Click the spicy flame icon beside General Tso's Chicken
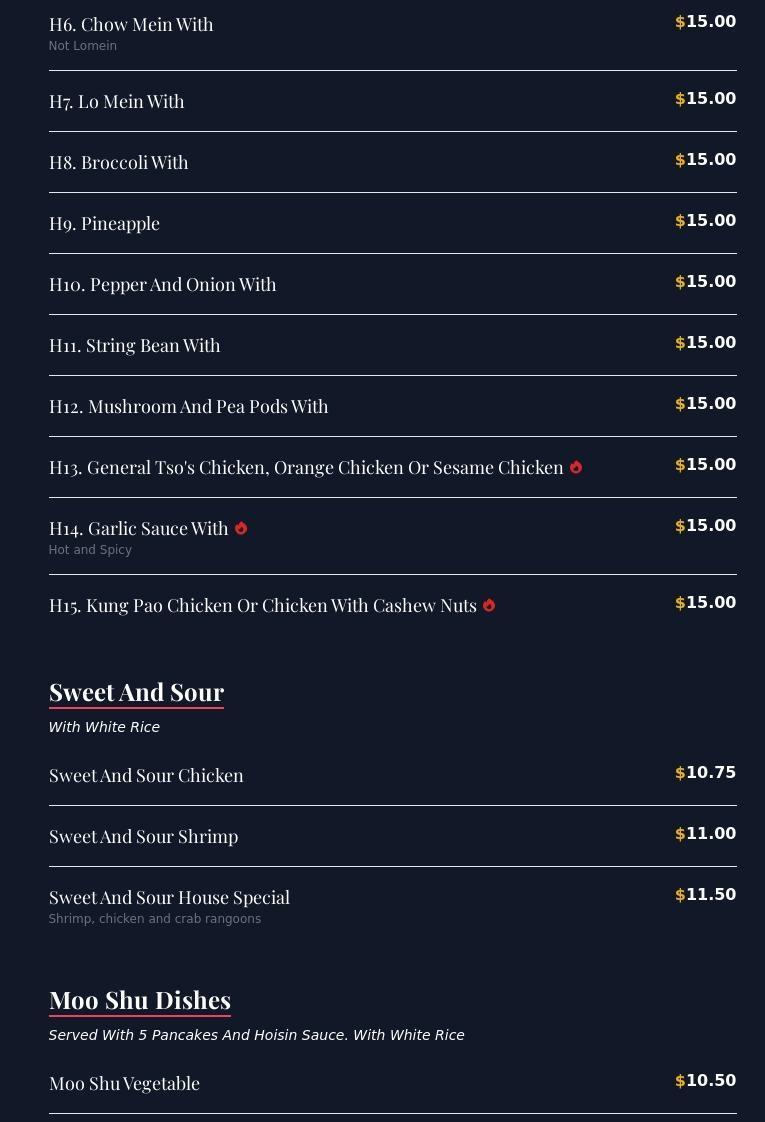765x1122 pixels. (x=576, y=467)
